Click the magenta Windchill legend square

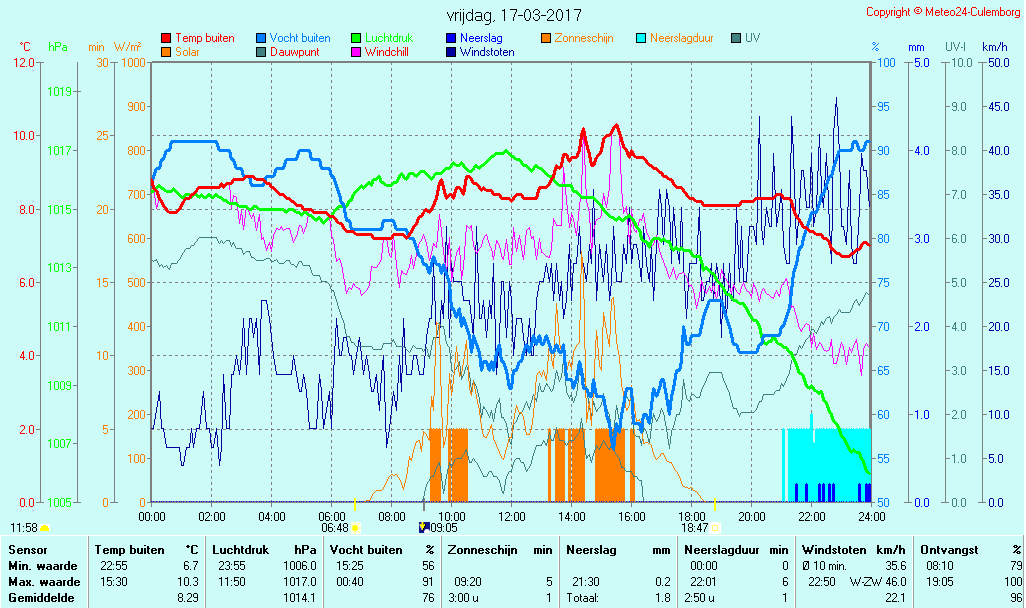tap(356, 52)
